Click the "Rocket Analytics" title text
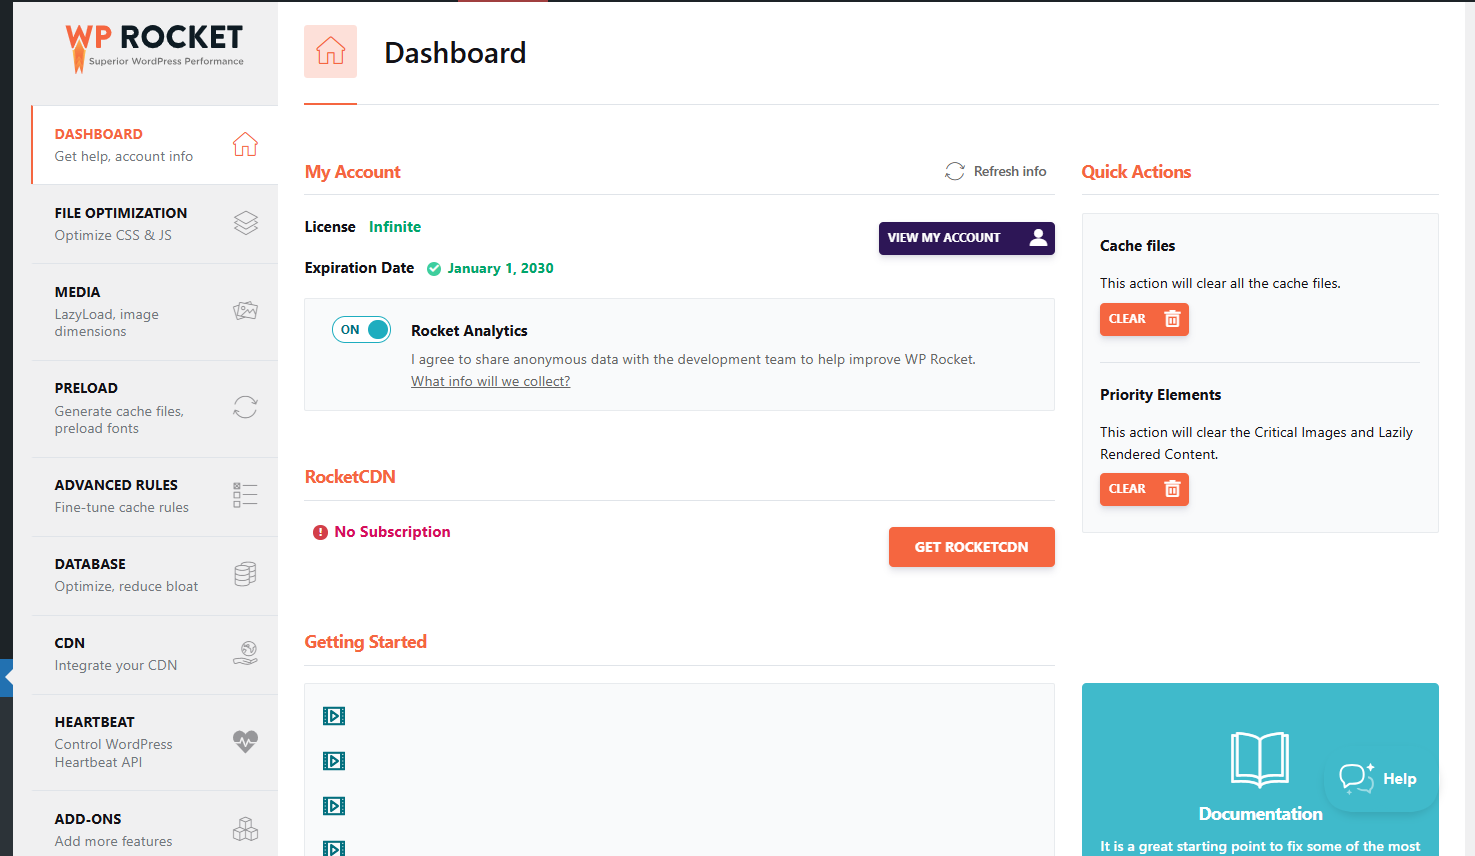This screenshot has height=856, width=1475. pyautogui.click(x=469, y=331)
